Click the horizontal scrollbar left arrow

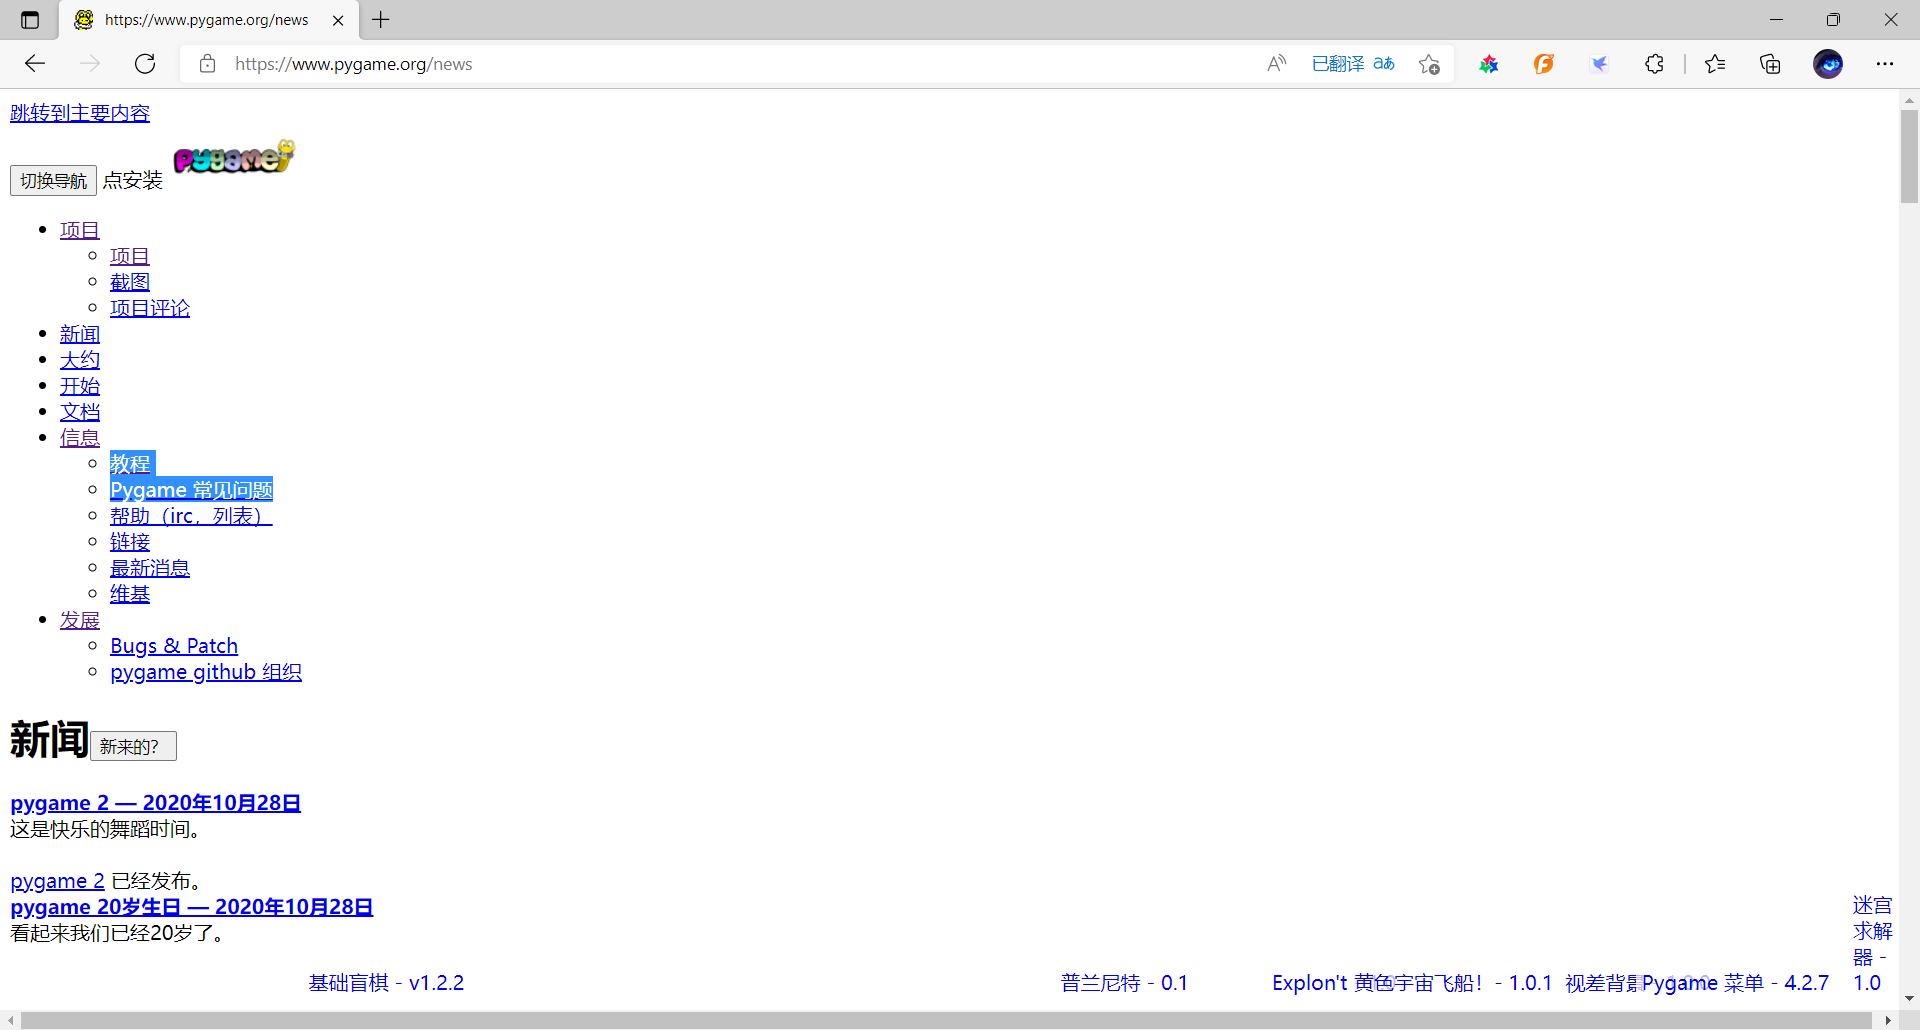pyautogui.click(x=11, y=1020)
